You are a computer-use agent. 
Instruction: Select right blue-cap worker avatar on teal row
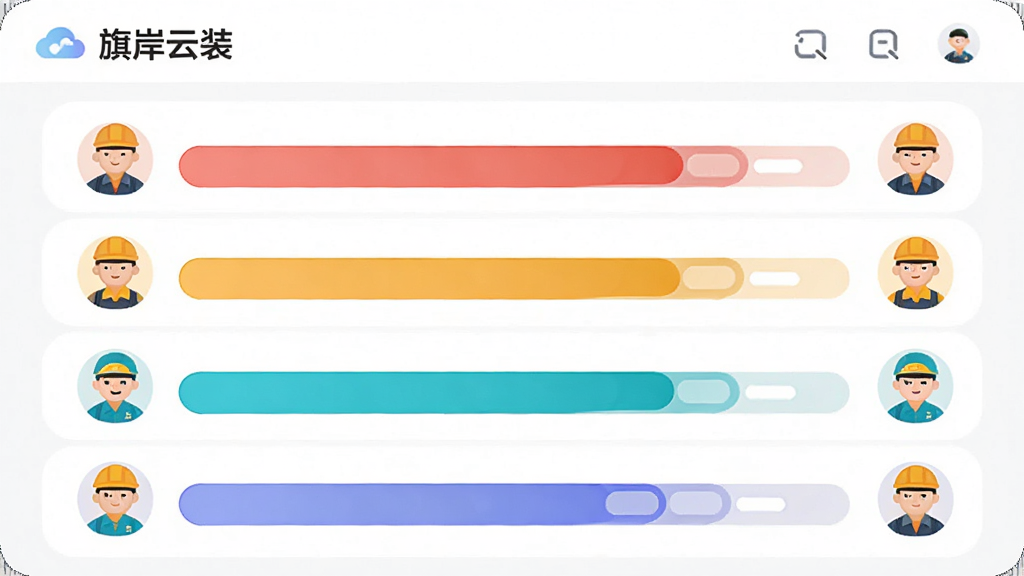coord(916,387)
